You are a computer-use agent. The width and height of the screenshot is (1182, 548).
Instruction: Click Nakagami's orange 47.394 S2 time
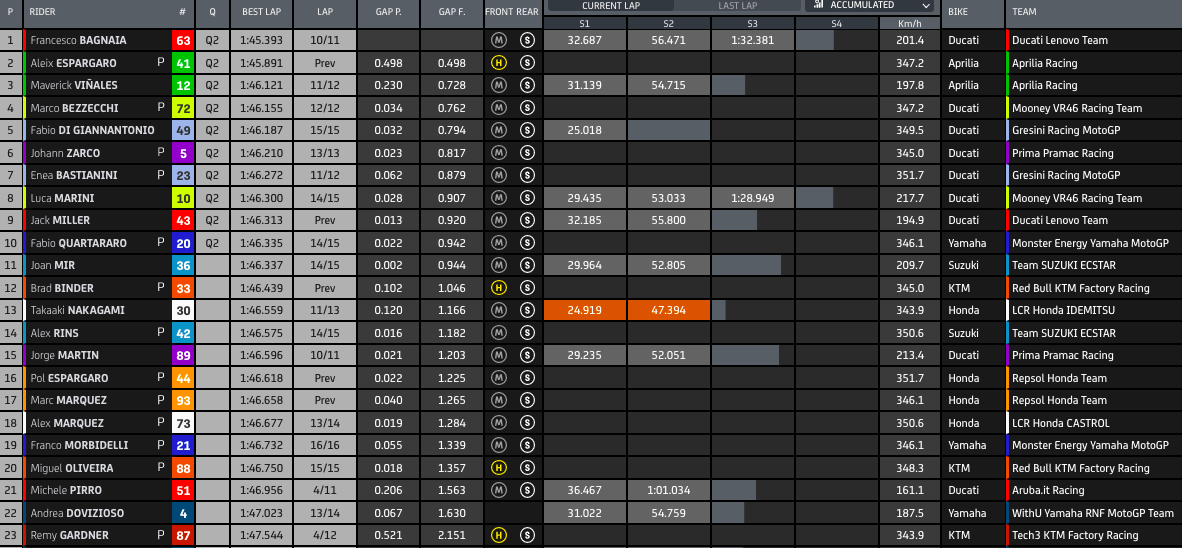pyautogui.click(x=669, y=310)
